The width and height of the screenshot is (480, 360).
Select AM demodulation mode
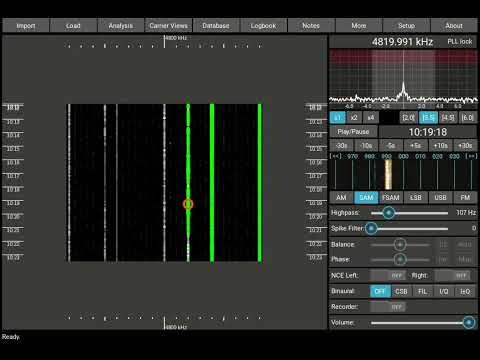pos(341,197)
